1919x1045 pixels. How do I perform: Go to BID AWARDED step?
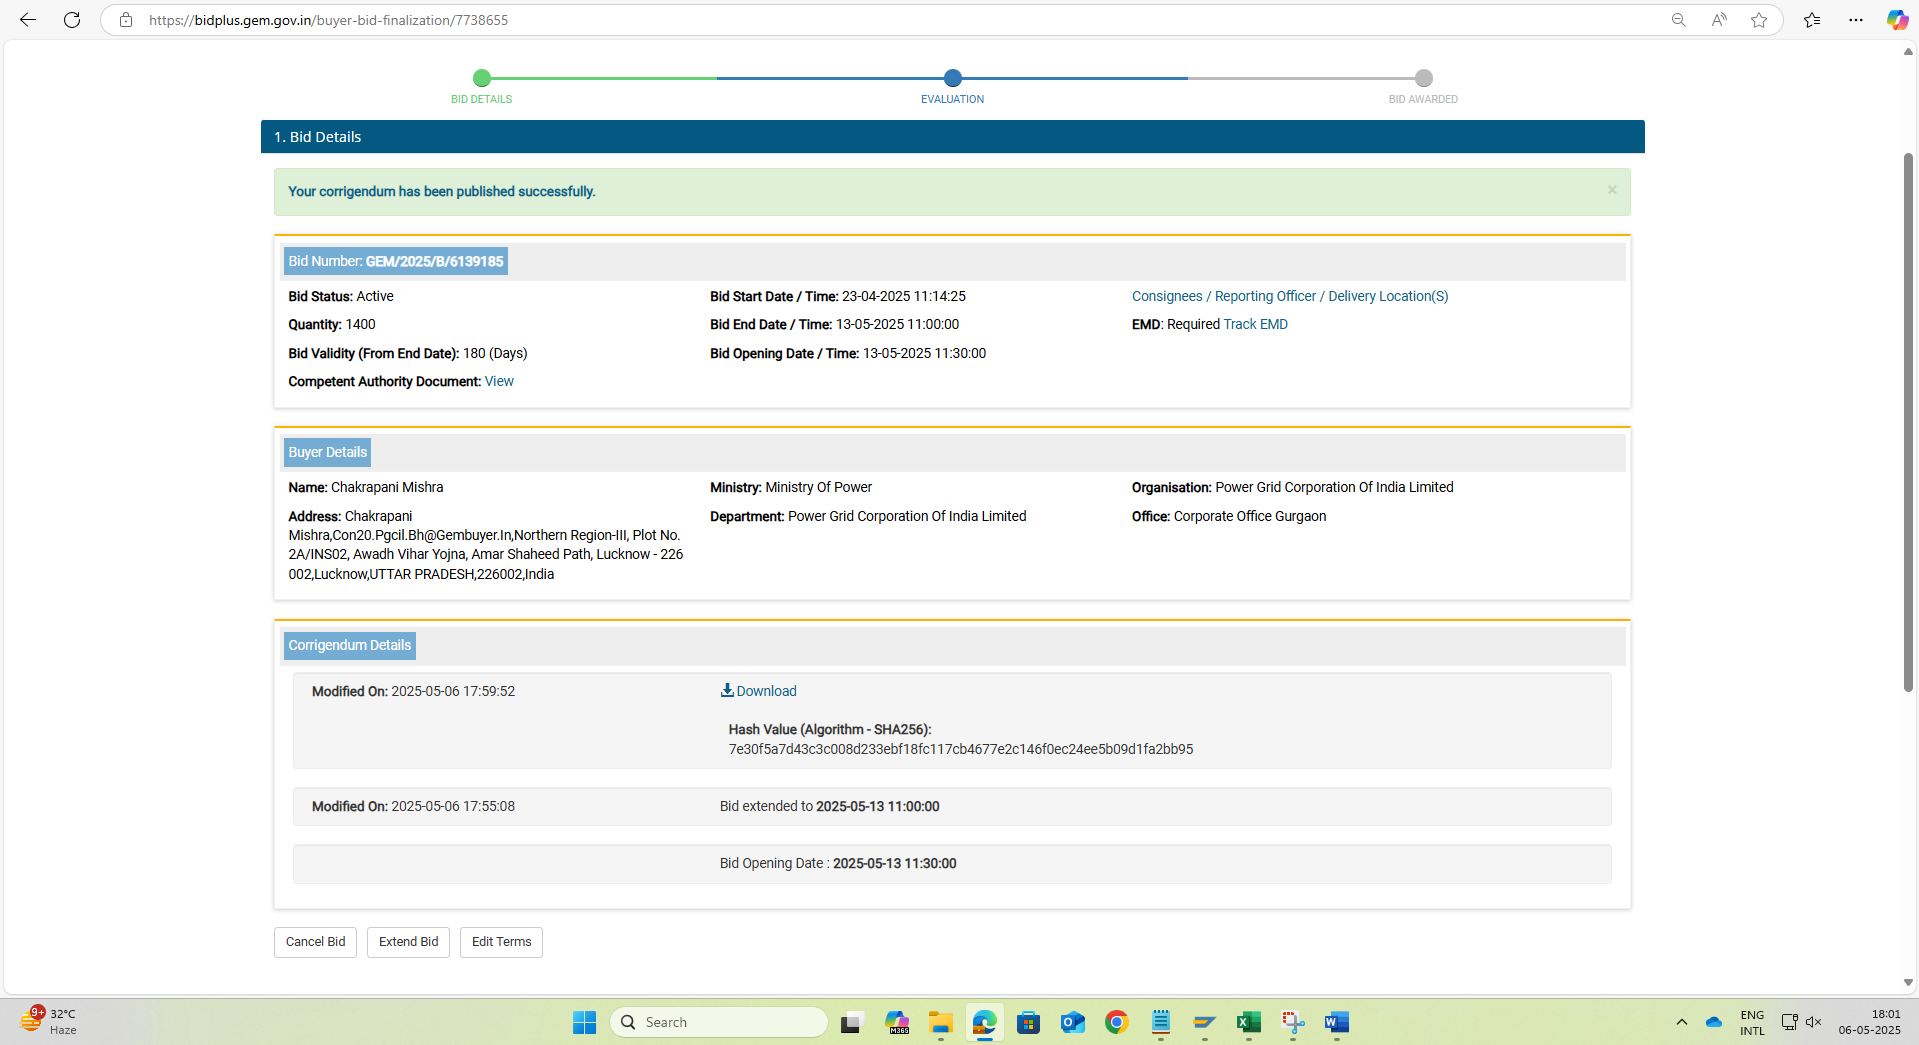[1423, 87]
